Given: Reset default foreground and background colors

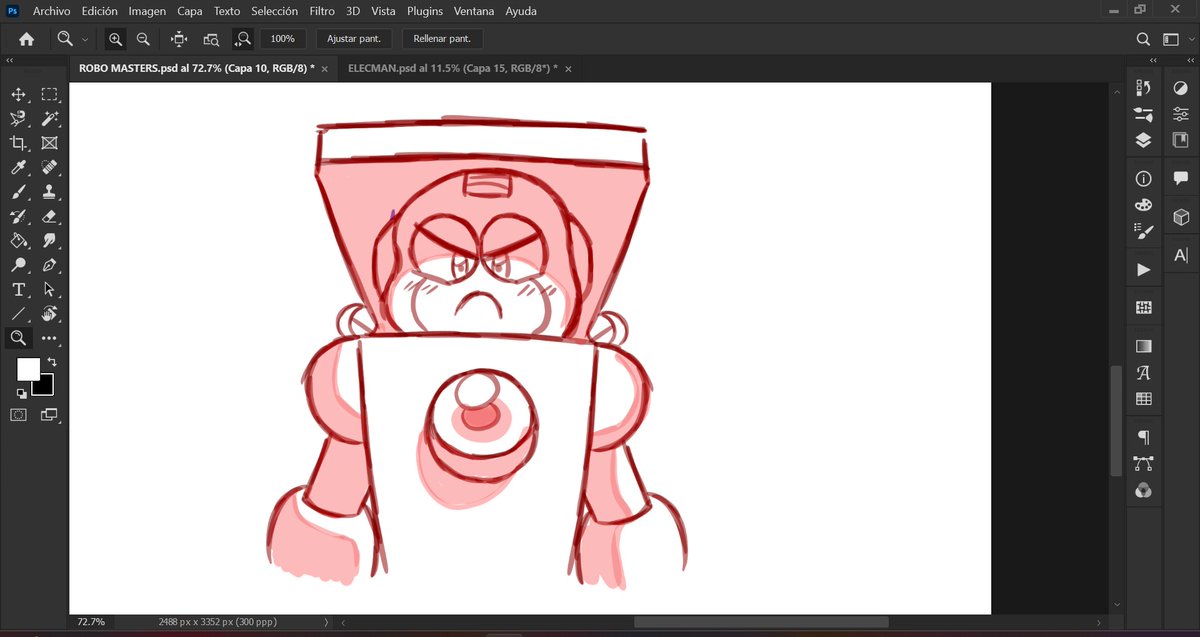Looking at the screenshot, I should tap(22, 393).
